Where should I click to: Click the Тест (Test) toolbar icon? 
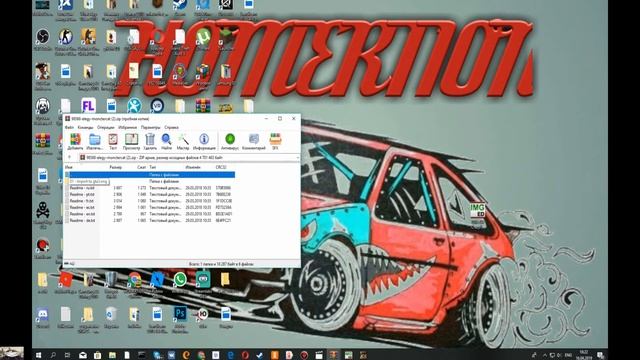coord(113,142)
